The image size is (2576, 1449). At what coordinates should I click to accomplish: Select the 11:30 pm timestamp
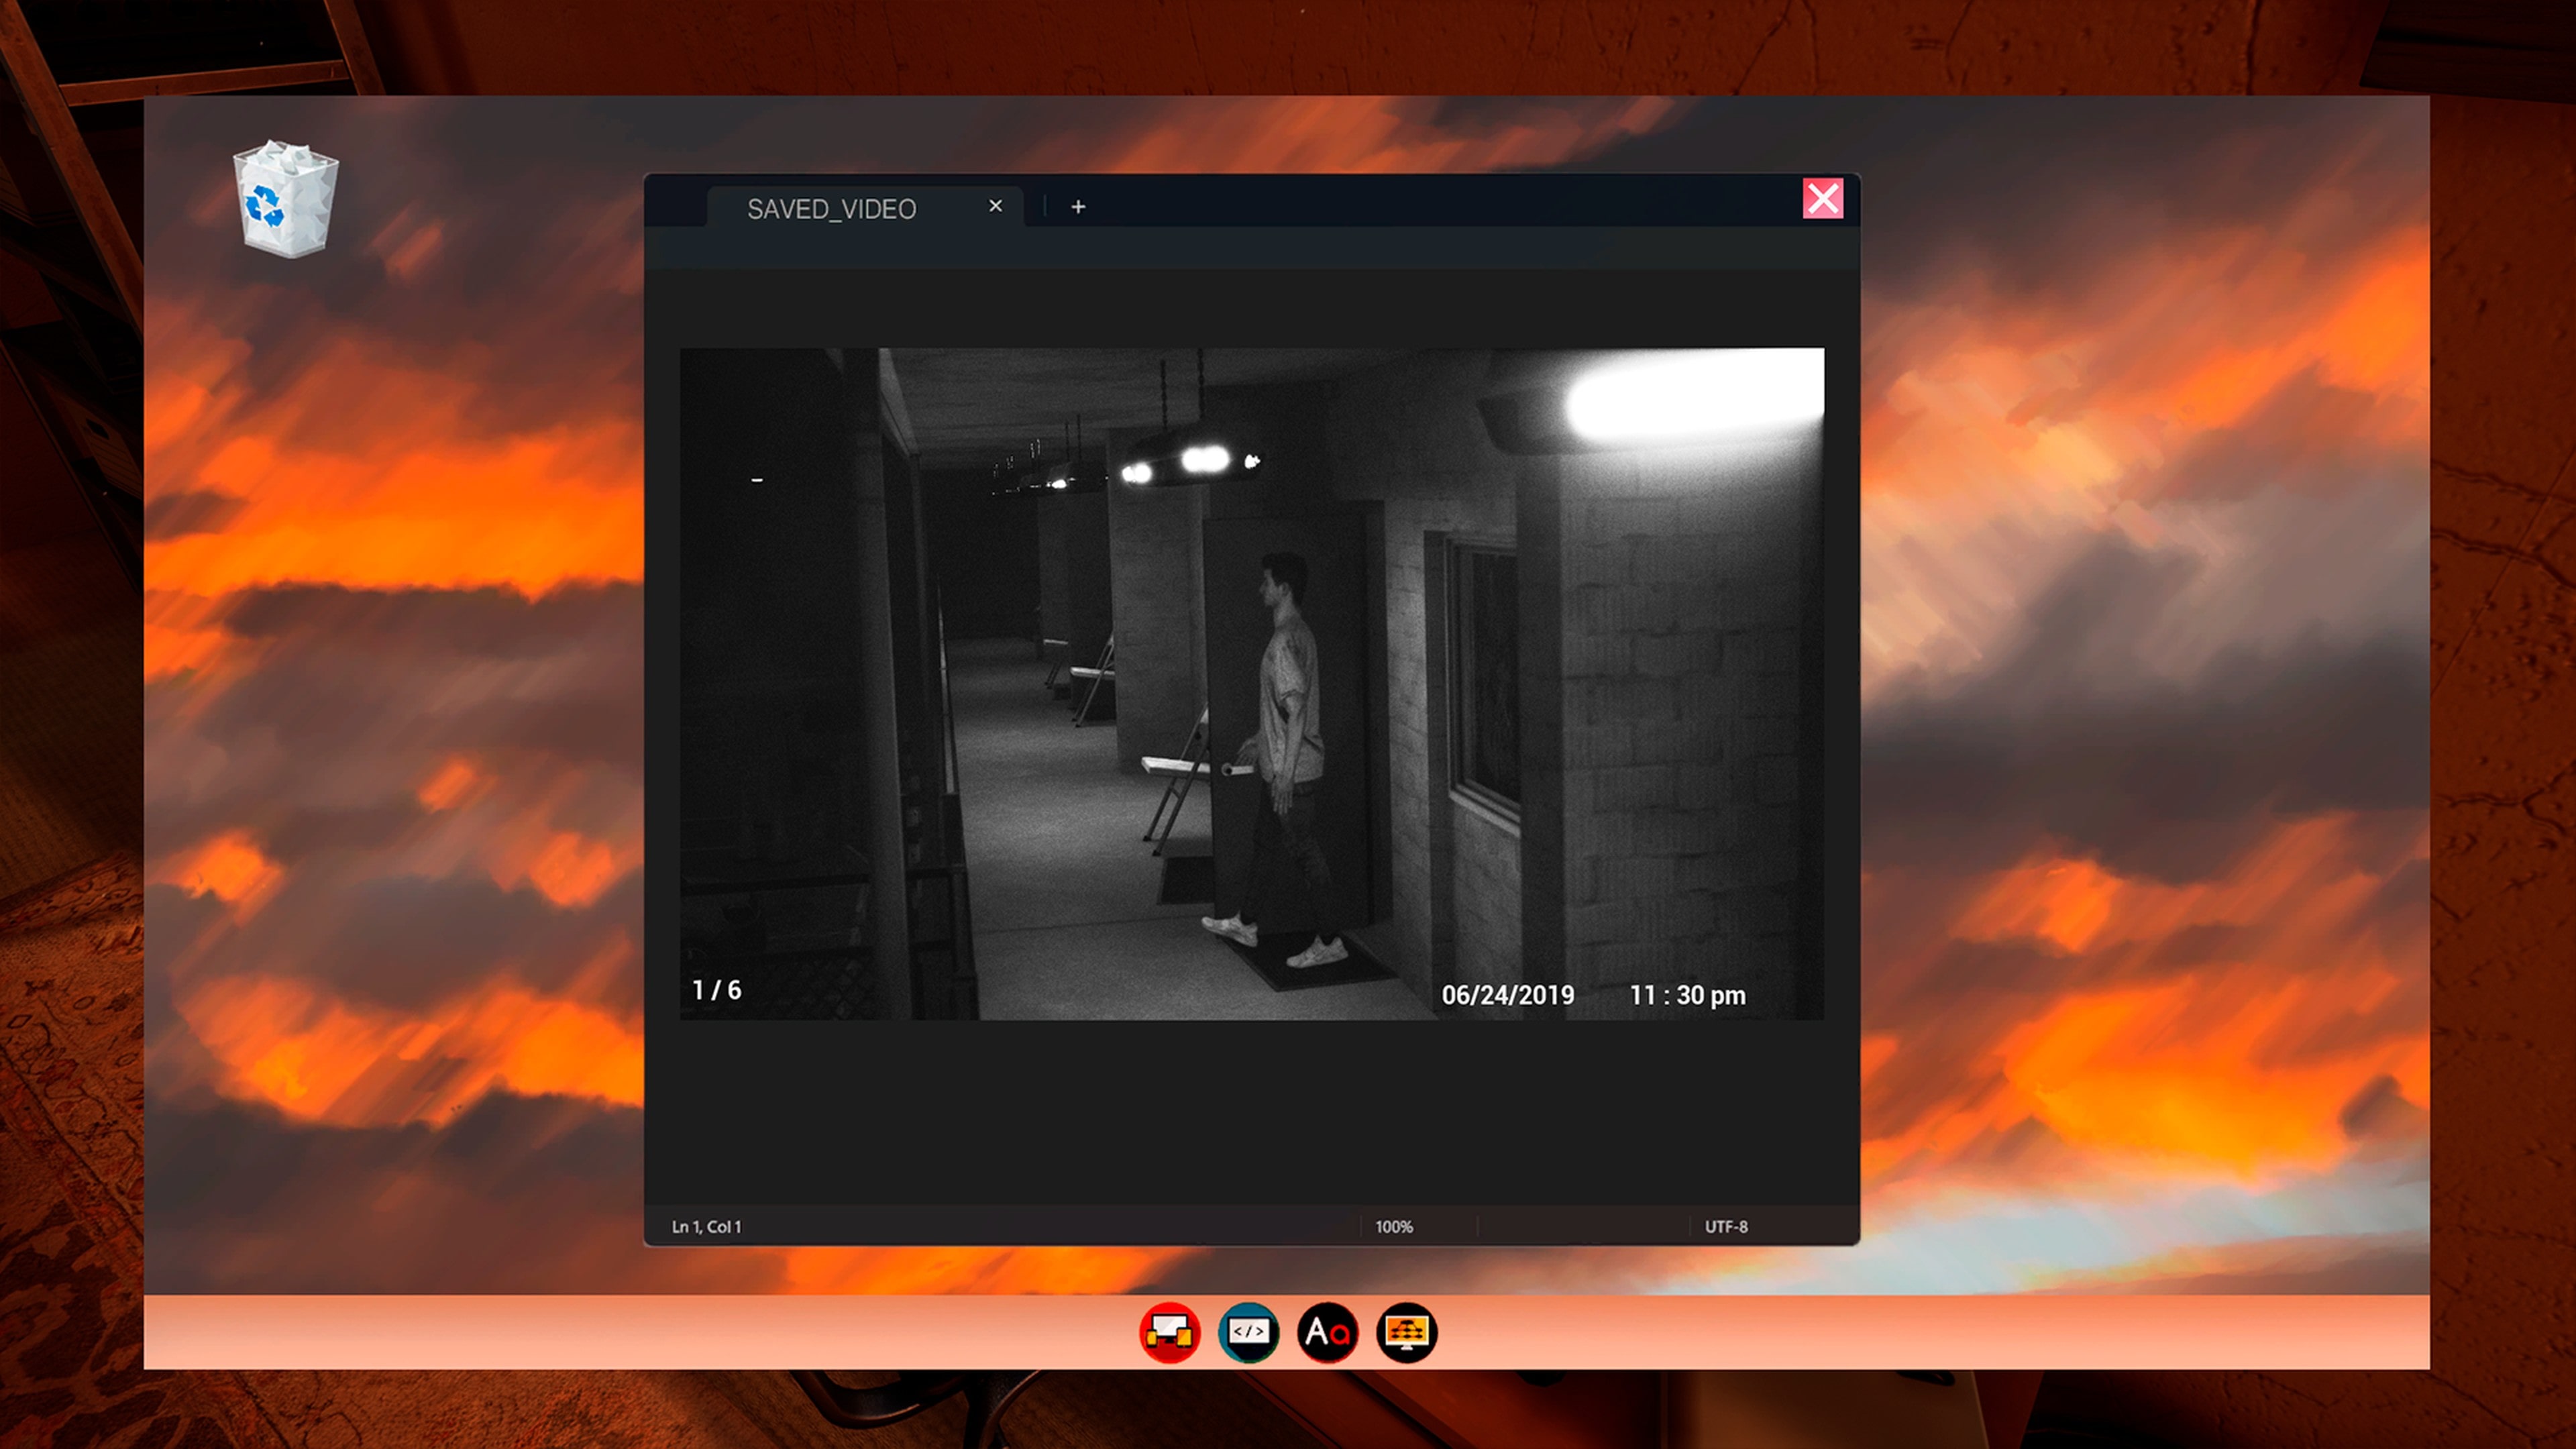coord(1687,995)
